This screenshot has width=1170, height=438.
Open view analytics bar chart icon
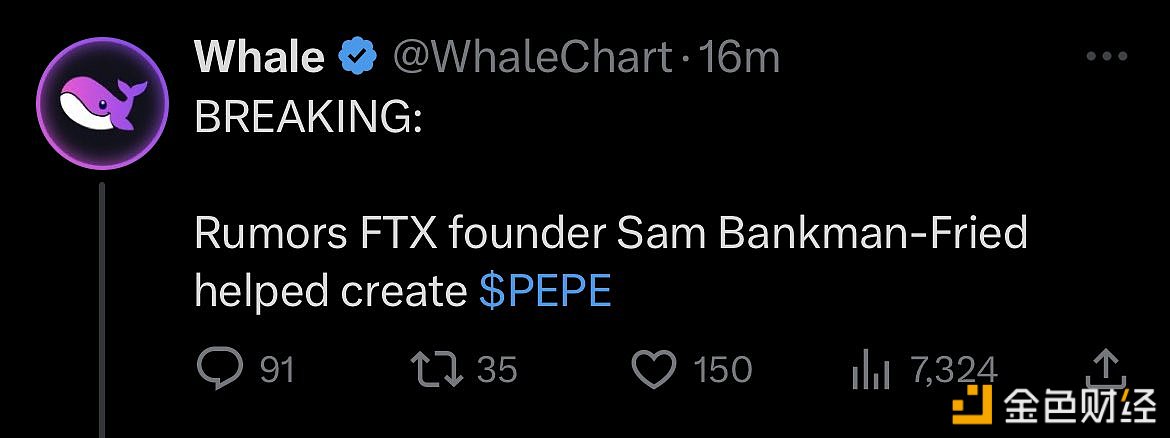(x=871, y=372)
